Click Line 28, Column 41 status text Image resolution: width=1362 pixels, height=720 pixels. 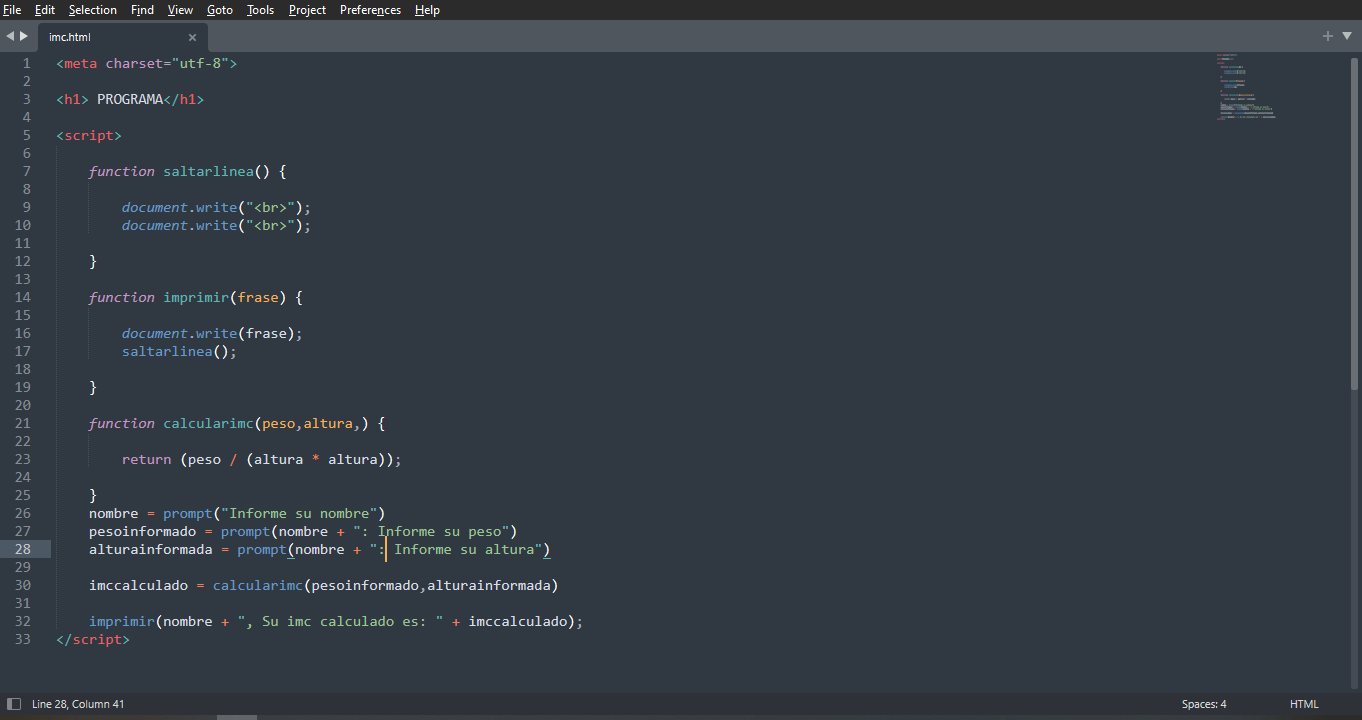(78, 704)
